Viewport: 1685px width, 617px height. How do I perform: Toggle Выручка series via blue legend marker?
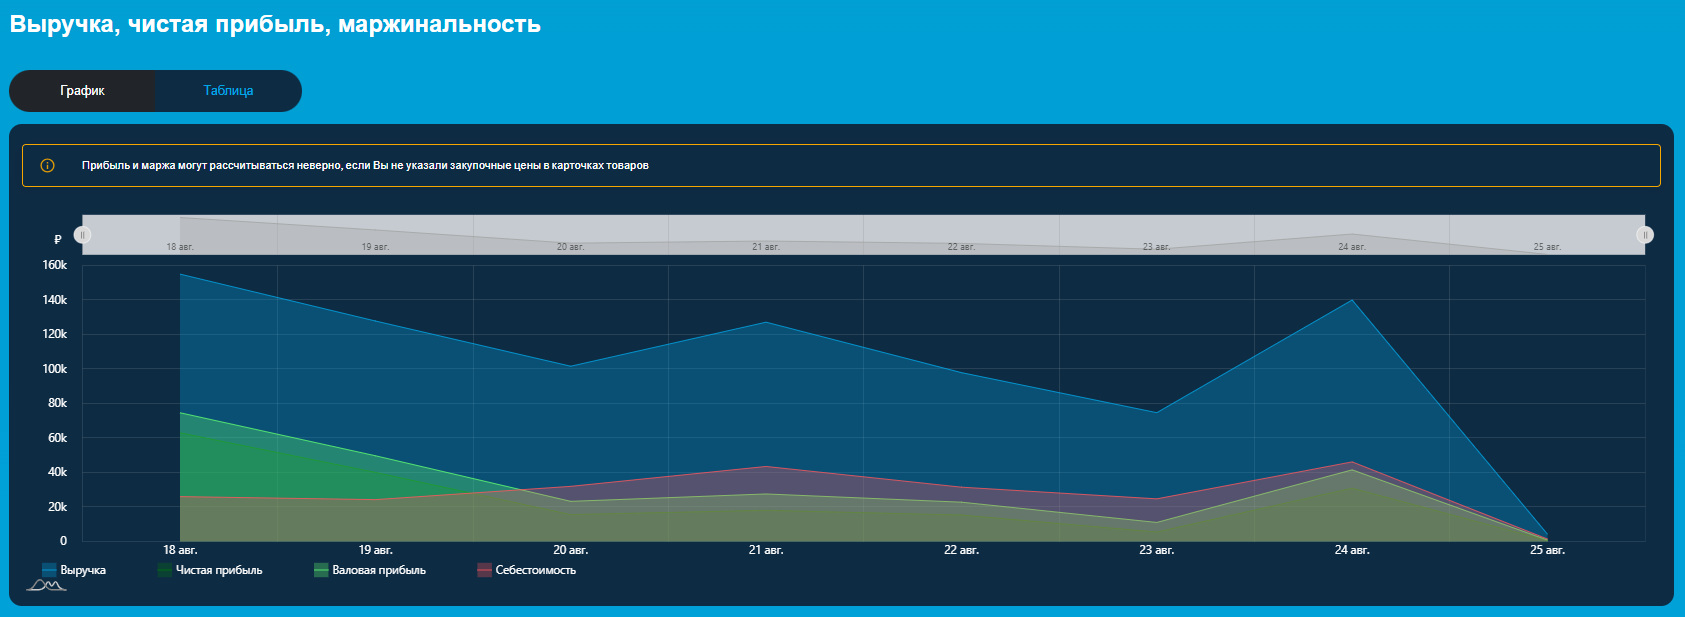click(x=49, y=570)
